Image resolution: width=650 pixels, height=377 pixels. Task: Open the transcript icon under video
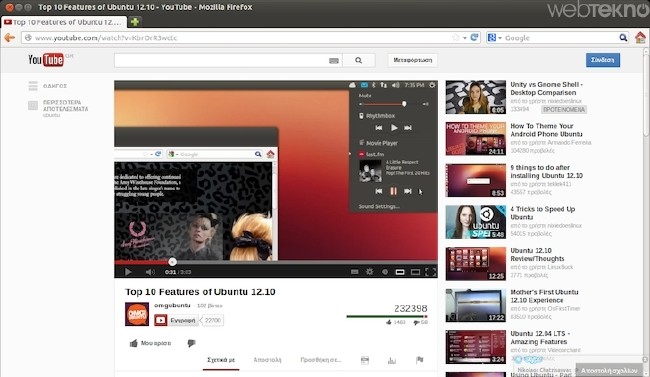[365, 360]
